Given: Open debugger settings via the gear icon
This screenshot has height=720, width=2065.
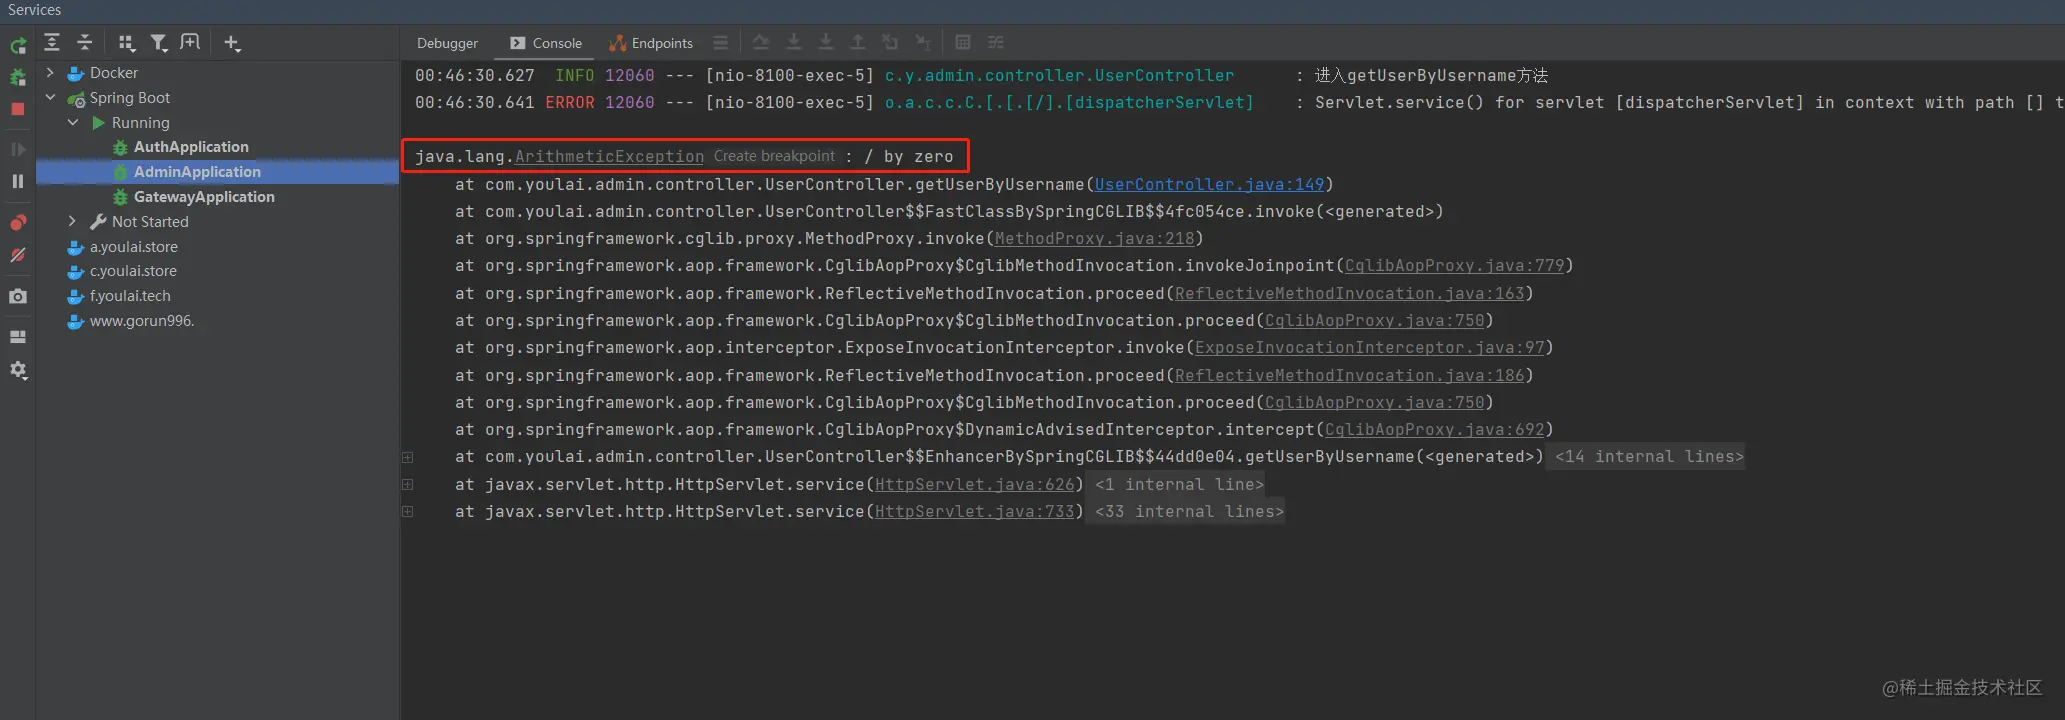Looking at the screenshot, I should click(18, 370).
